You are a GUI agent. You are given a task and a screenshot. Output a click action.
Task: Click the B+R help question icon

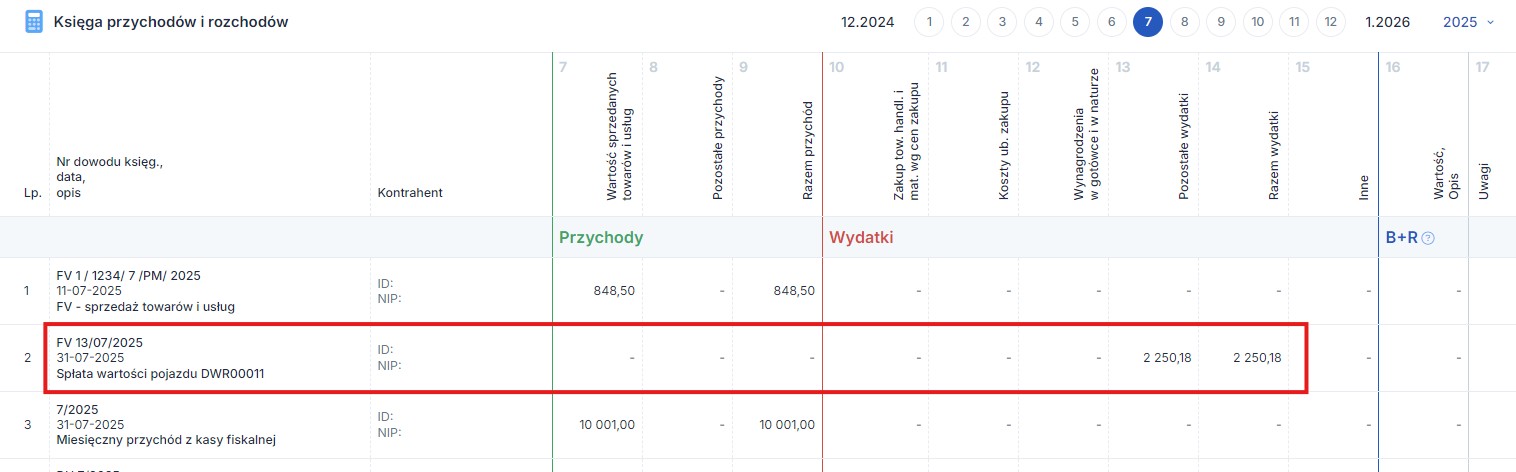[1428, 238]
